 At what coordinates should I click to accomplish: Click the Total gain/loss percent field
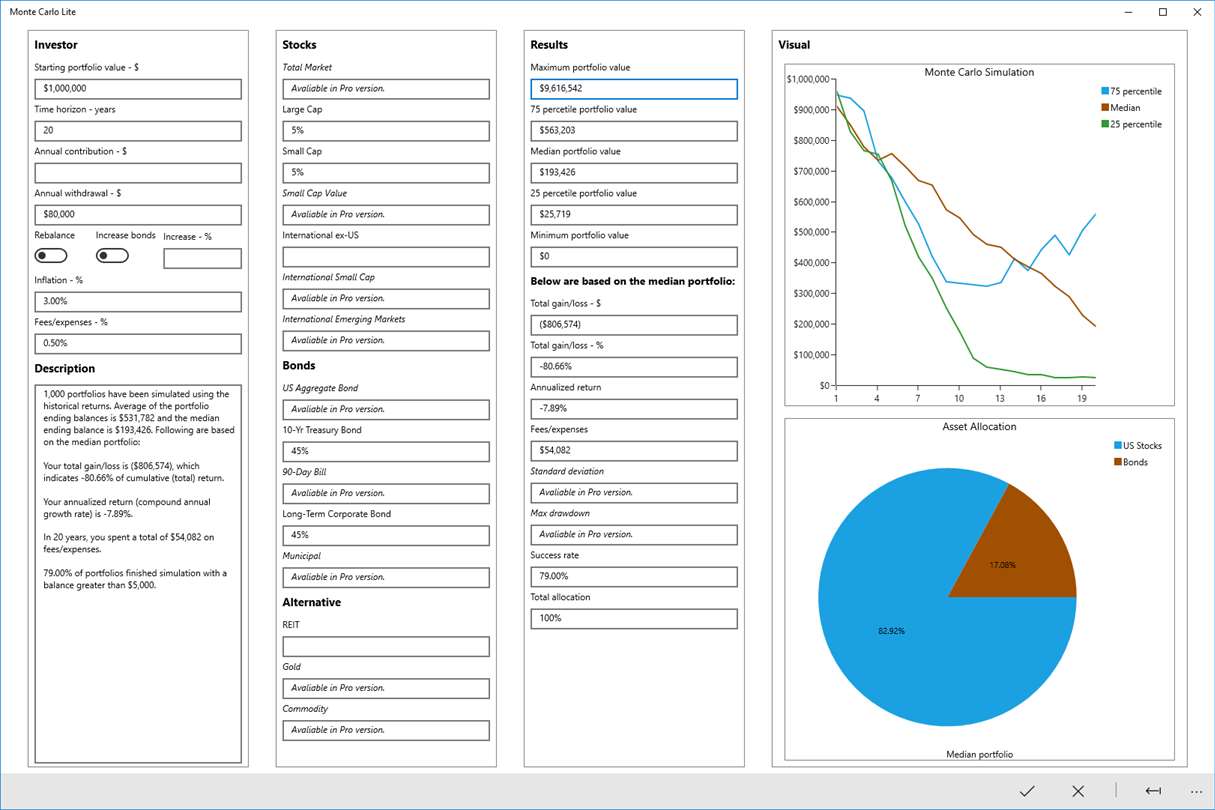(x=634, y=367)
